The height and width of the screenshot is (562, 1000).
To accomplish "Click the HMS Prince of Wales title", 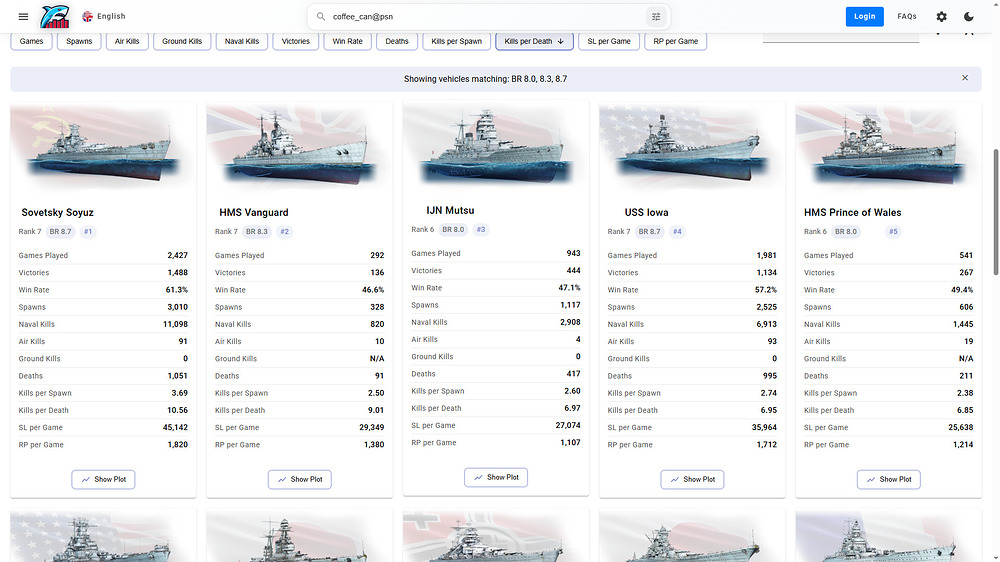I will [853, 212].
